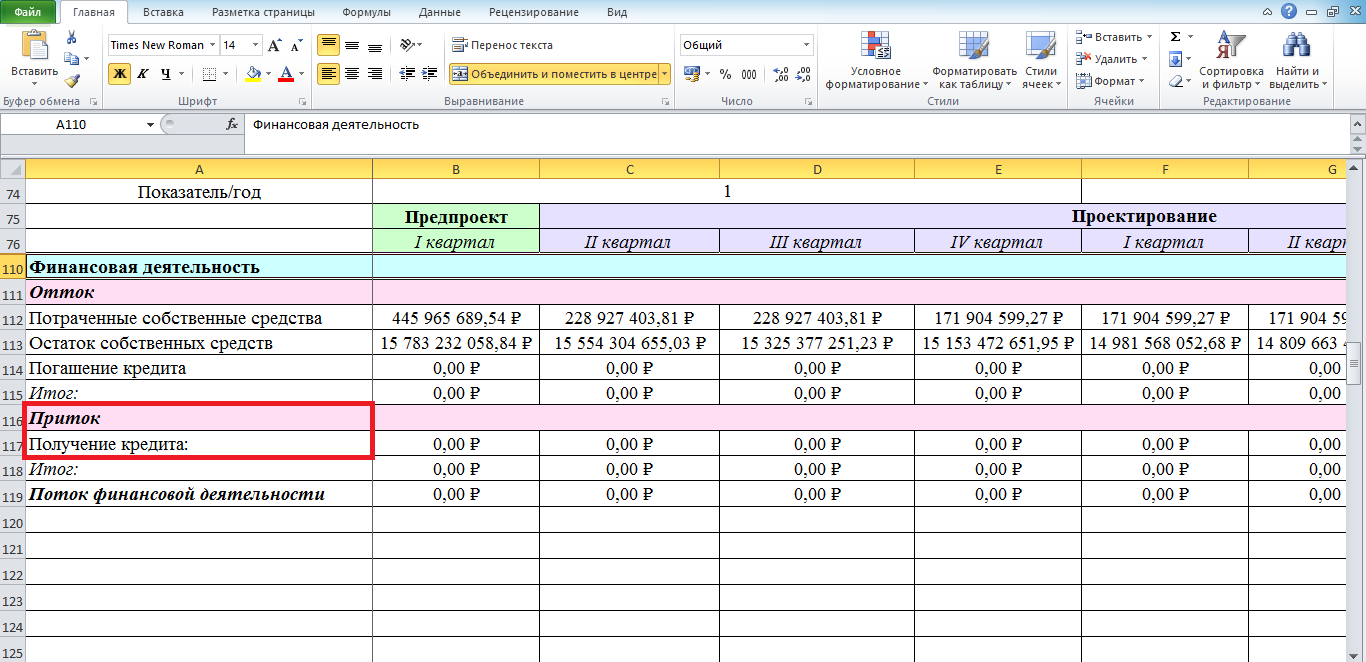Click the increase decimal places icon

click(x=781, y=74)
